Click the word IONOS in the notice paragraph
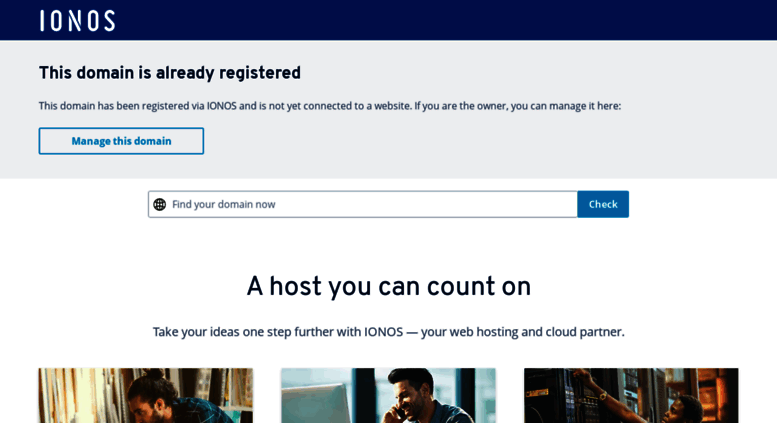 tap(221, 106)
